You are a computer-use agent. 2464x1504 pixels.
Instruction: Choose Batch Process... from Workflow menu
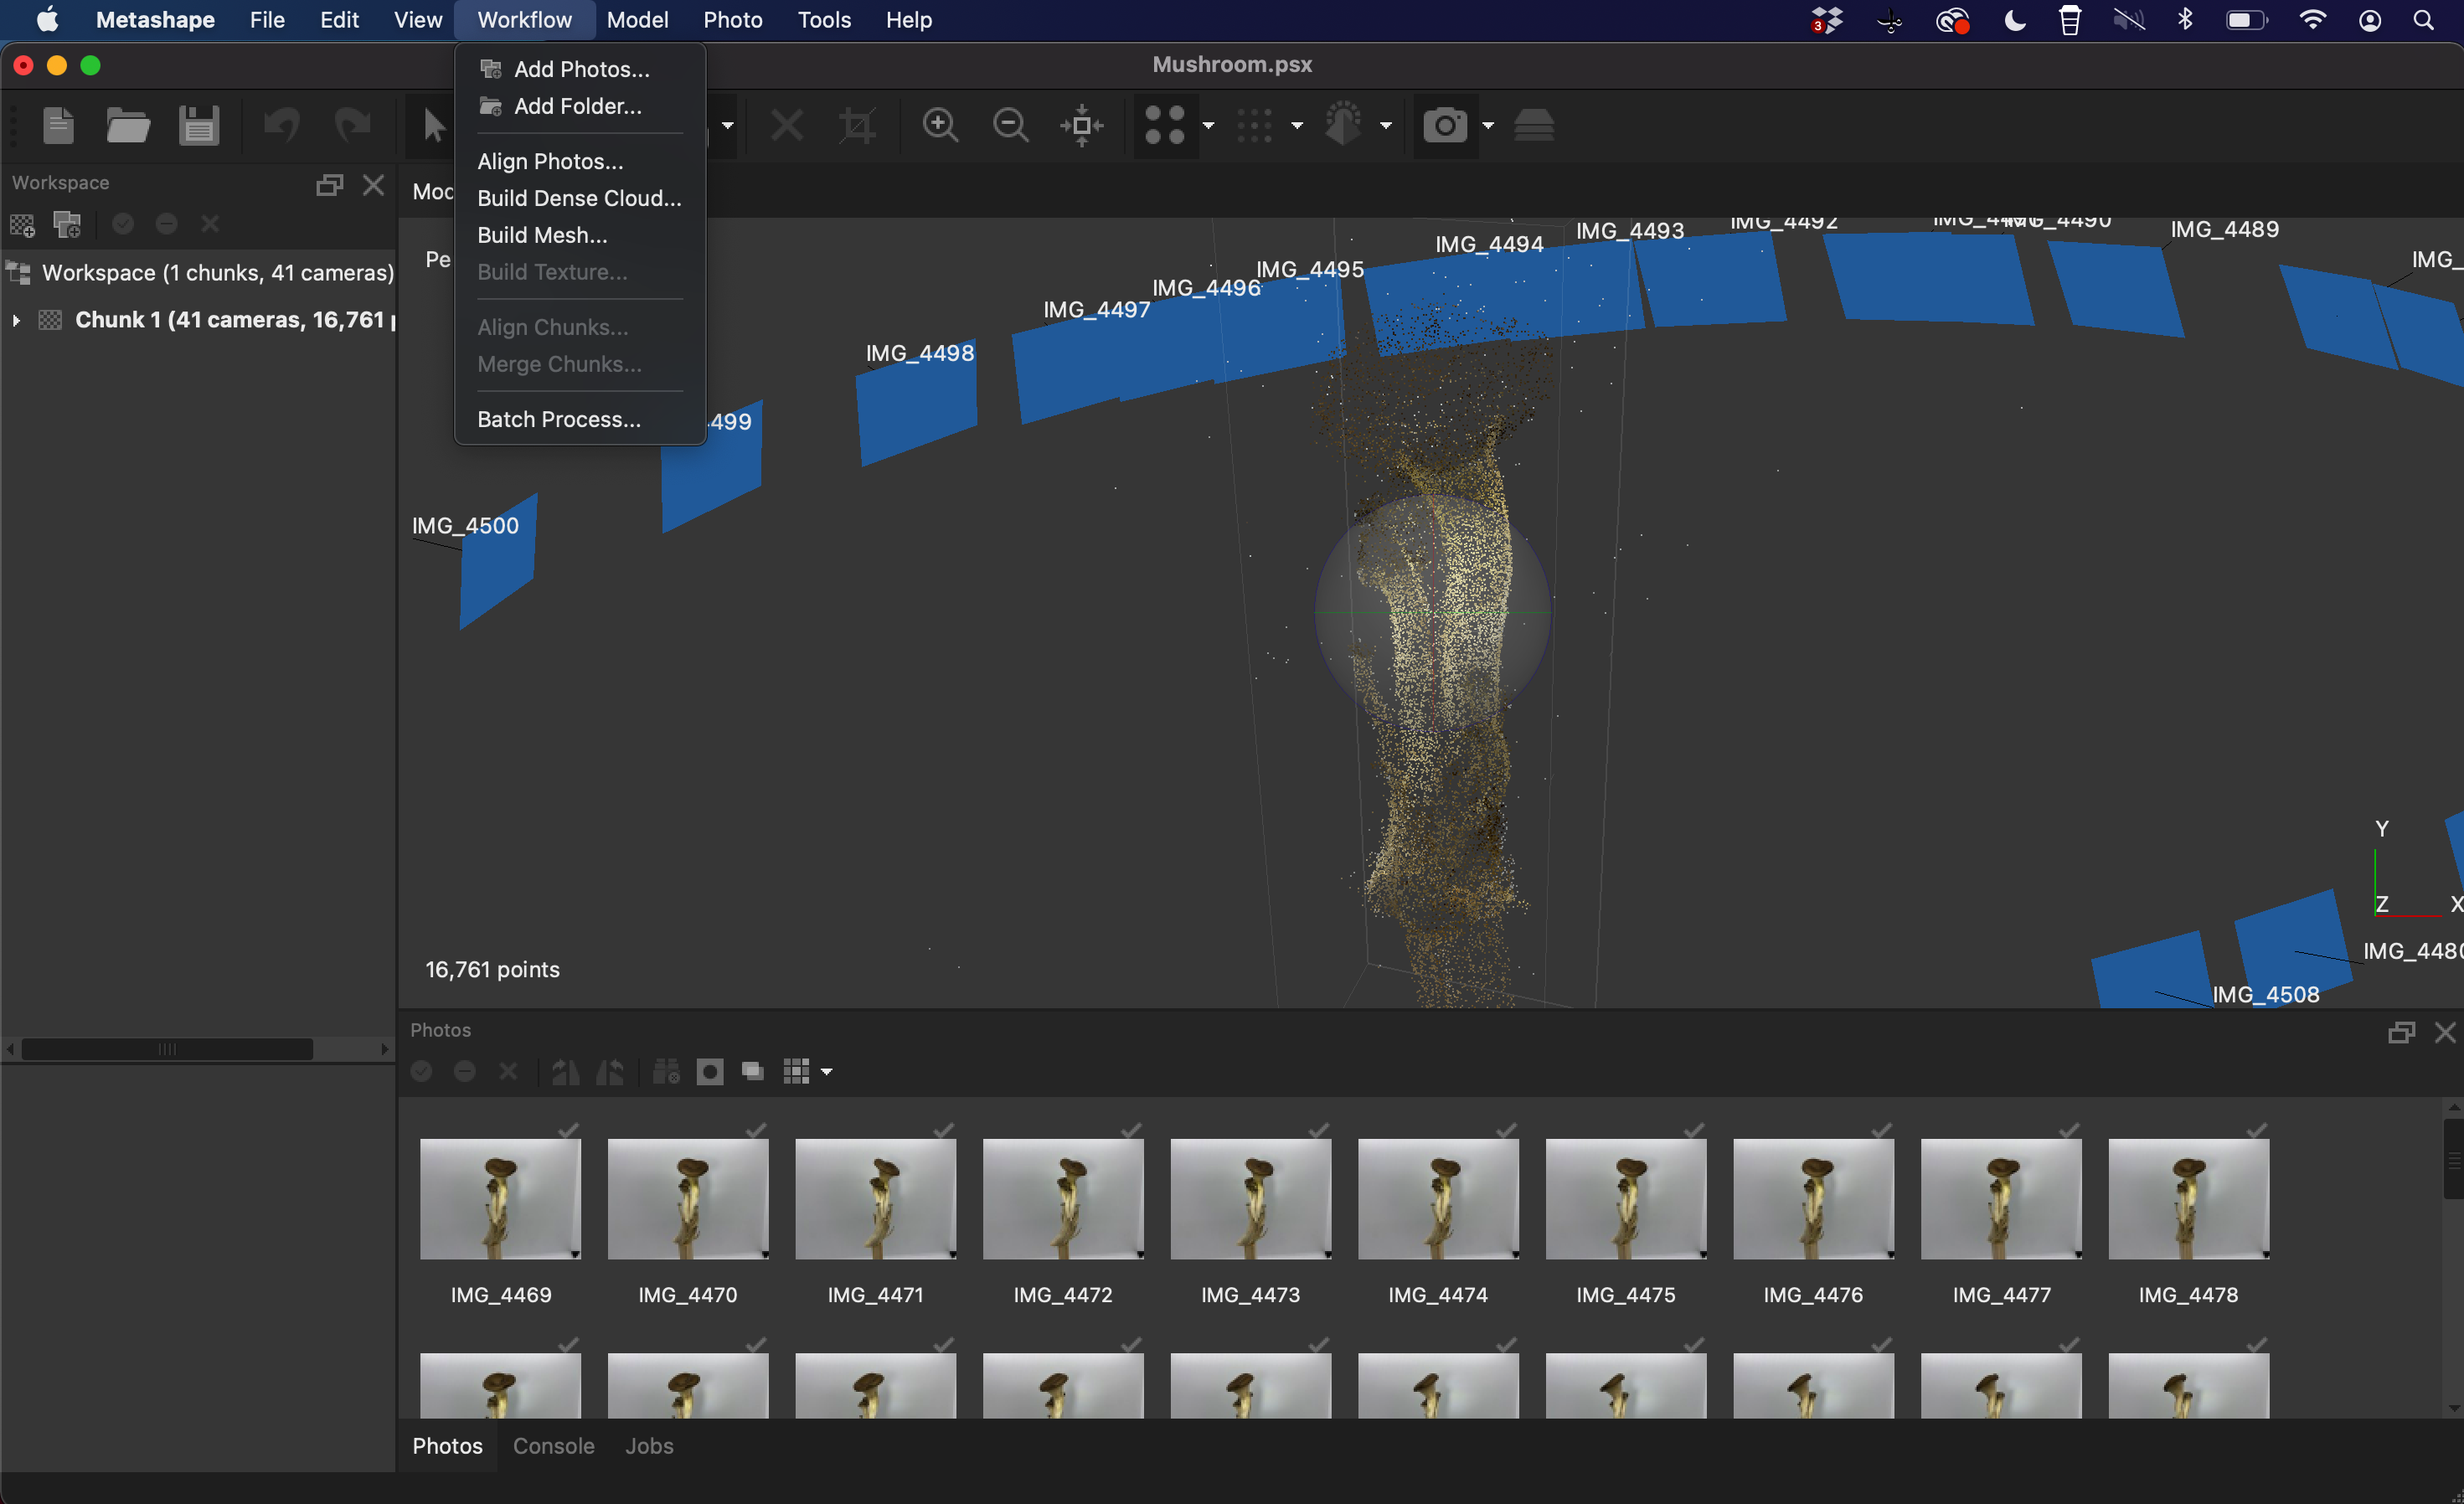(580, 419)
